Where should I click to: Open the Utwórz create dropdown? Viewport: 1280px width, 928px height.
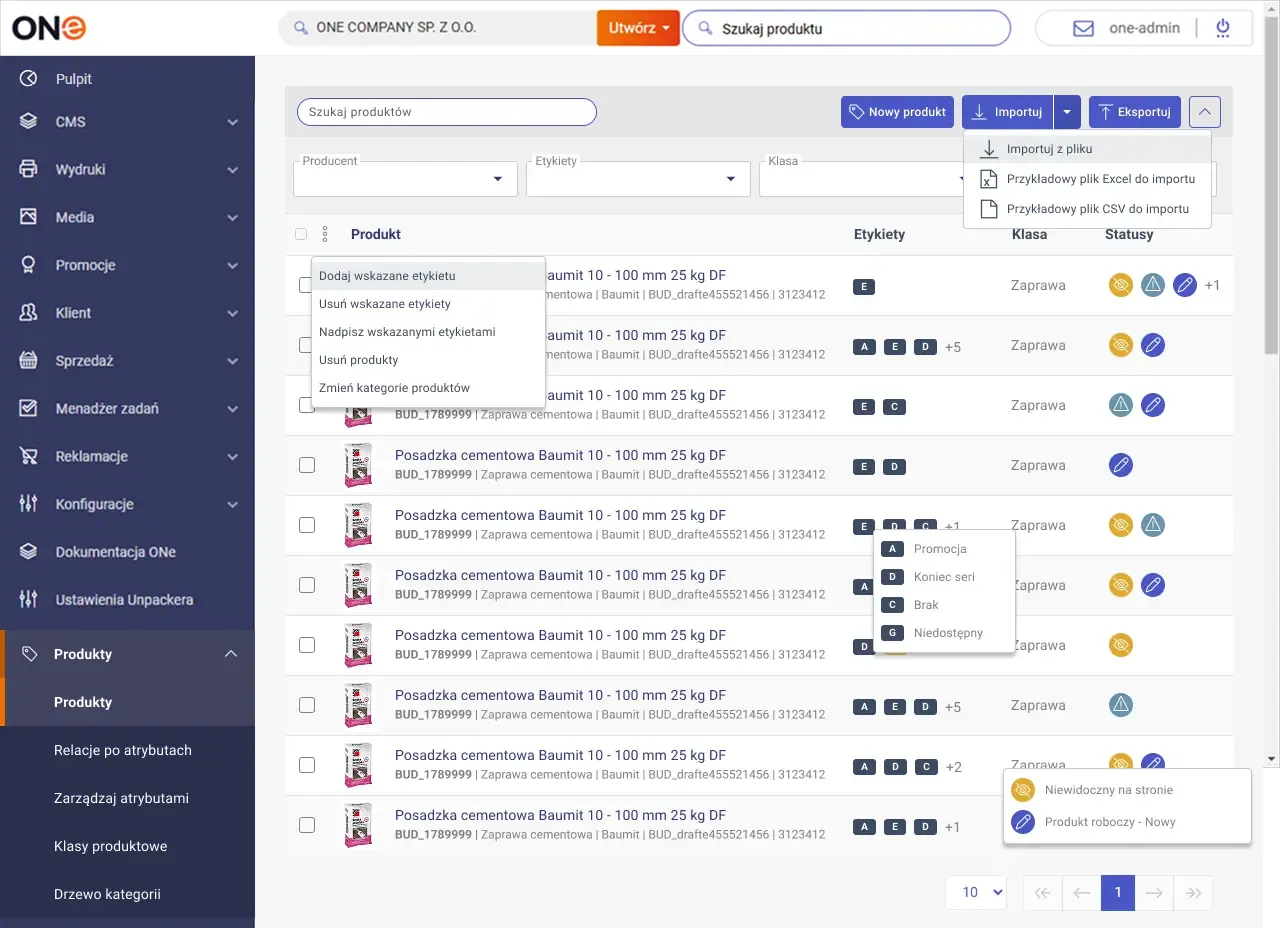coord(638,28)
